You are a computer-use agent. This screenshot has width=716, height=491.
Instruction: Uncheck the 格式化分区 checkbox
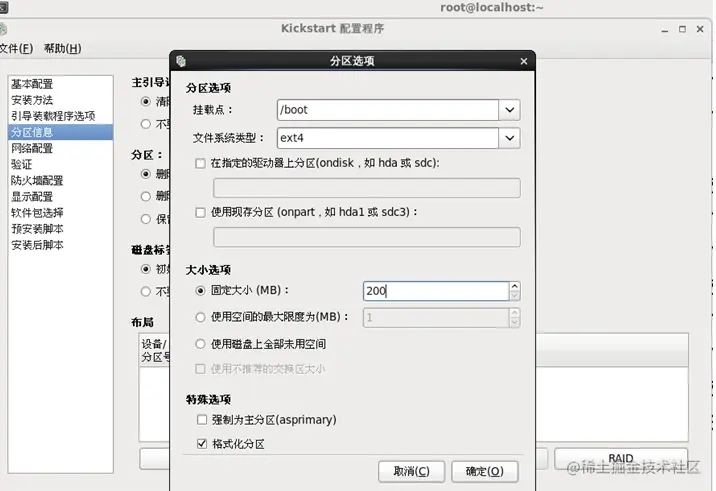point(201,443)
